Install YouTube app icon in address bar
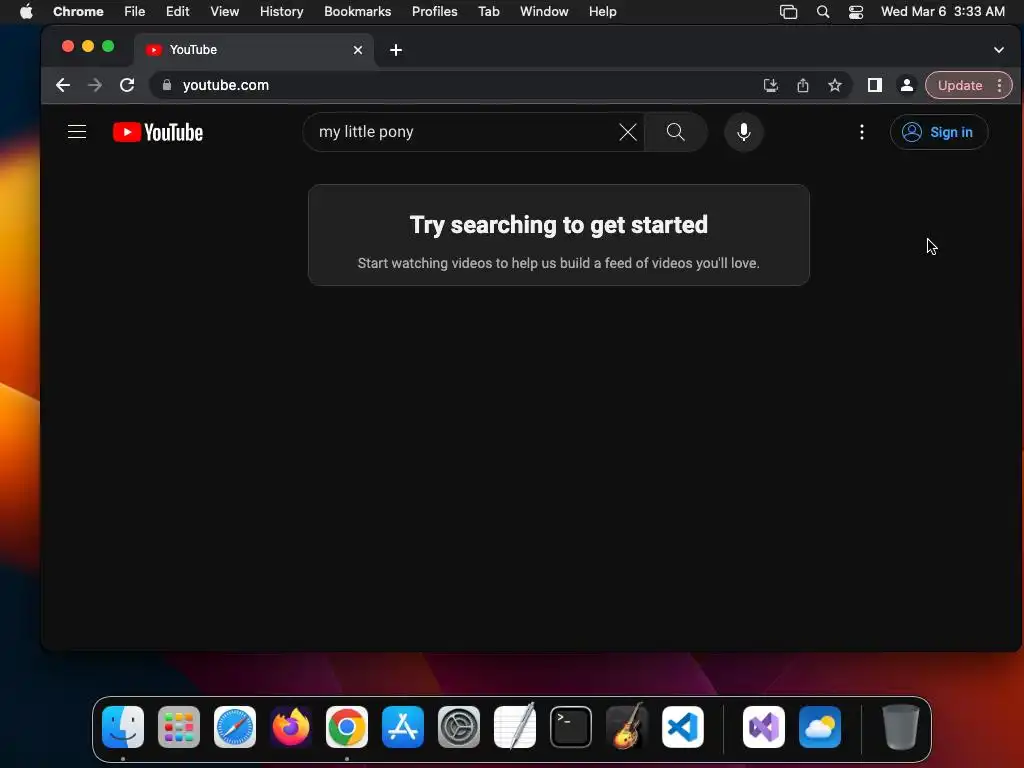The width and height of the screenshot is (1024, 768). click(771, 85)
